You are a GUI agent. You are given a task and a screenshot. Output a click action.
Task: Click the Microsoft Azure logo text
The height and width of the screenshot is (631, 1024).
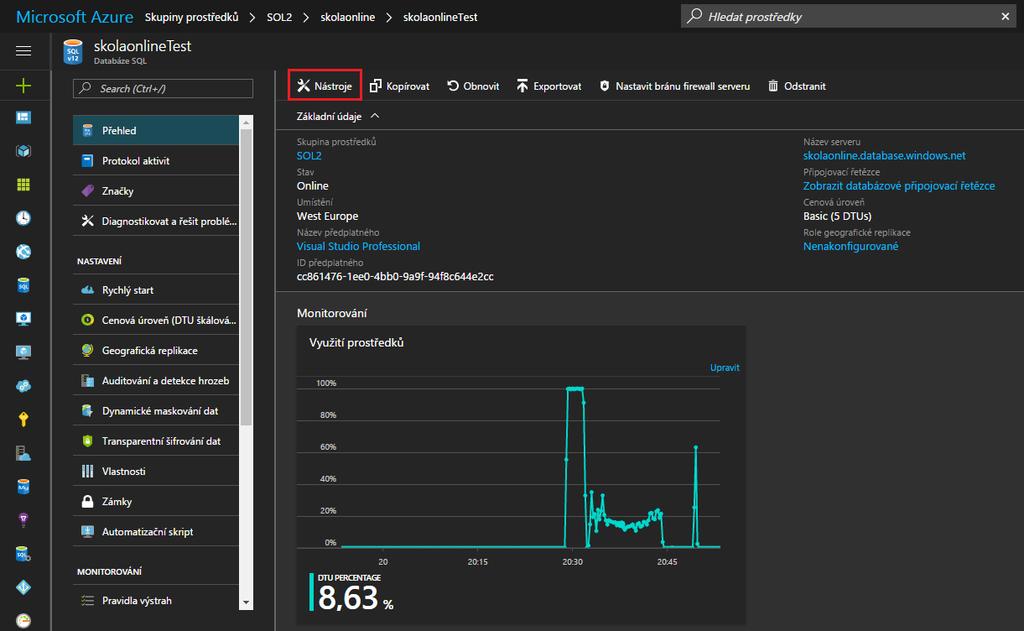click(x=74, y=16)
